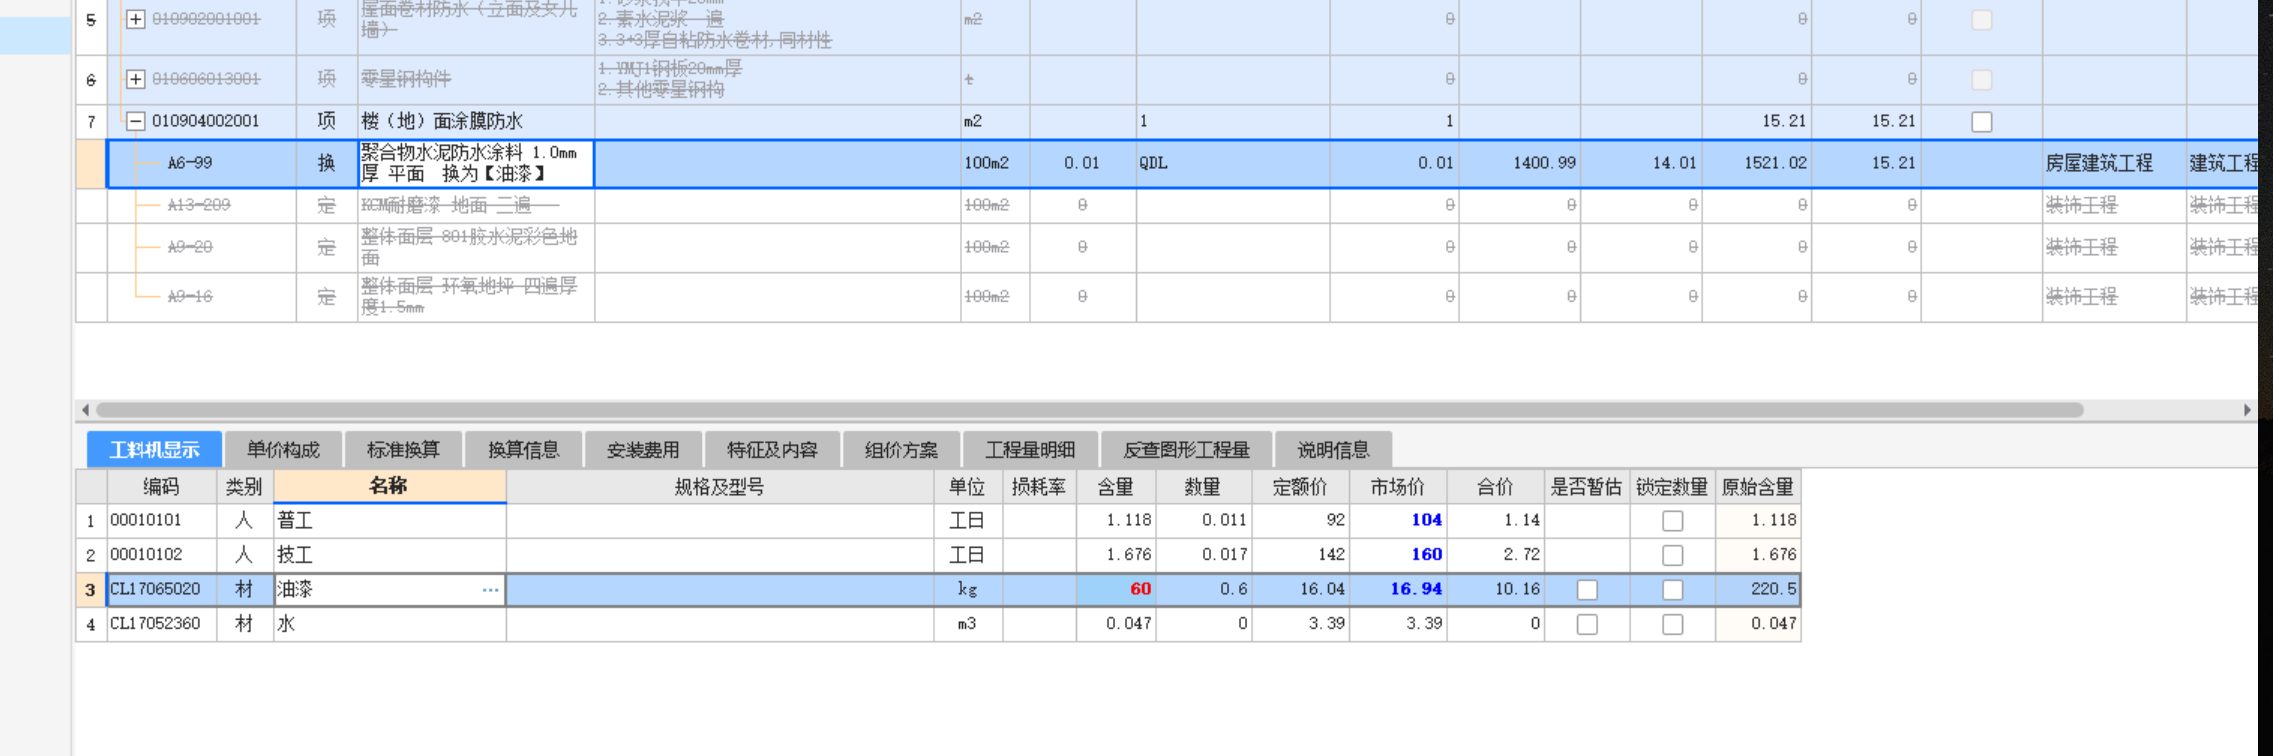Open the 反查图形工程量 tab
Viewport: 2273px width, 756px height.
[1186, 450]
